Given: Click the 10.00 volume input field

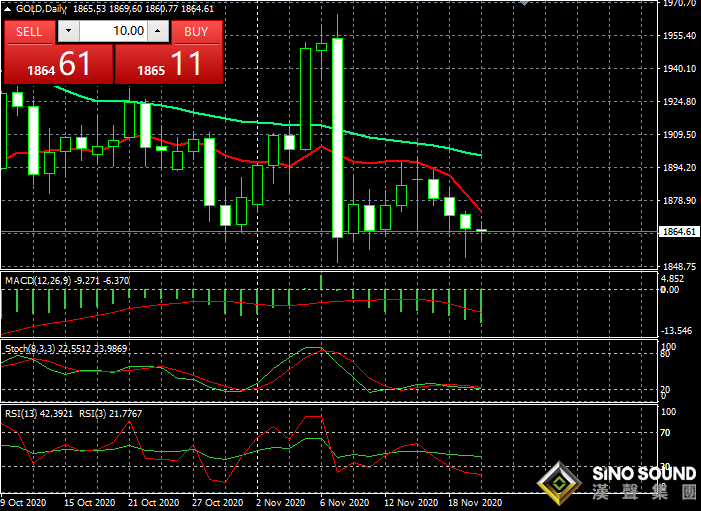Looking at the screenshot, I should coord(113,31).
